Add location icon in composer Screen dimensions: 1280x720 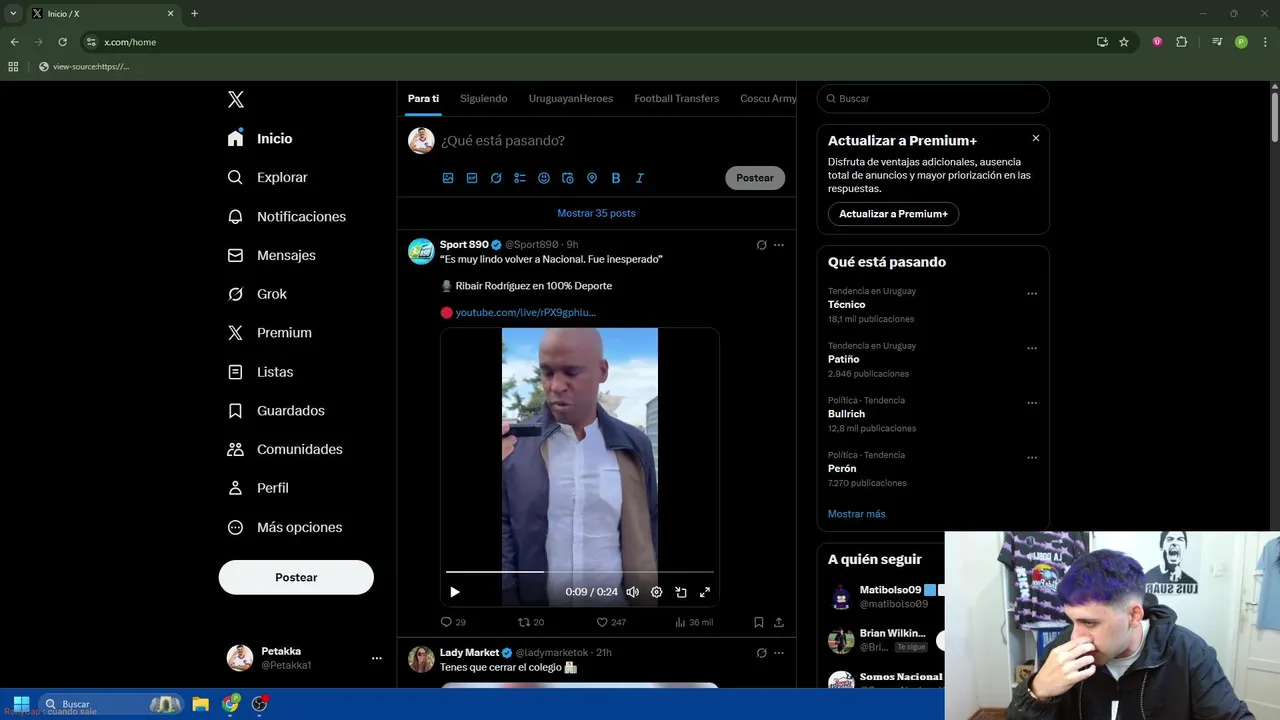click(592, 178)
